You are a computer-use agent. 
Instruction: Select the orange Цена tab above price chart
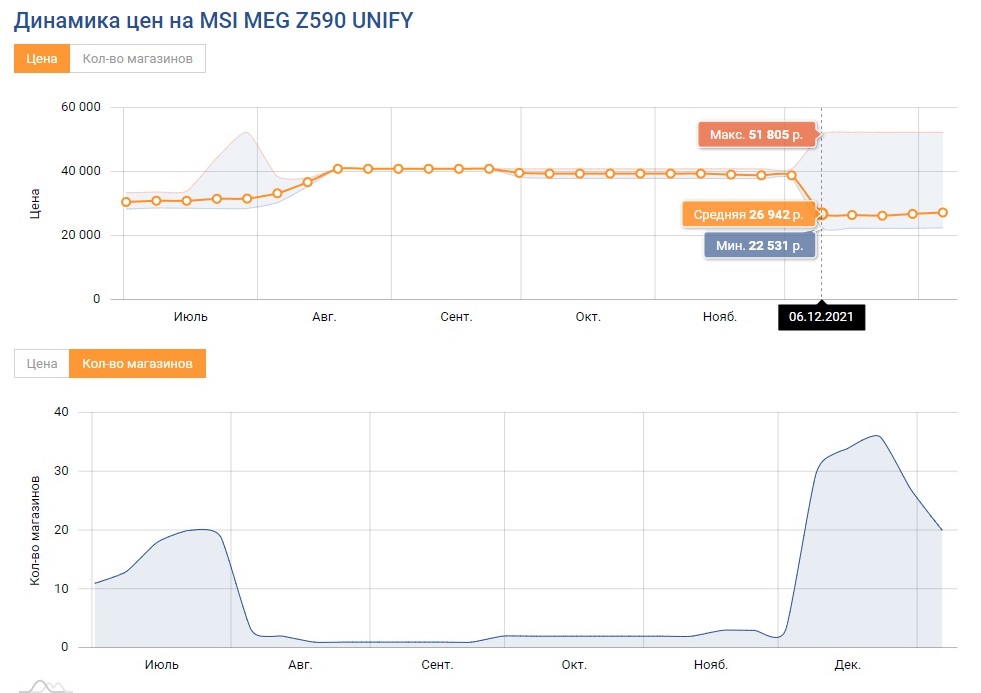pos(42,59)
